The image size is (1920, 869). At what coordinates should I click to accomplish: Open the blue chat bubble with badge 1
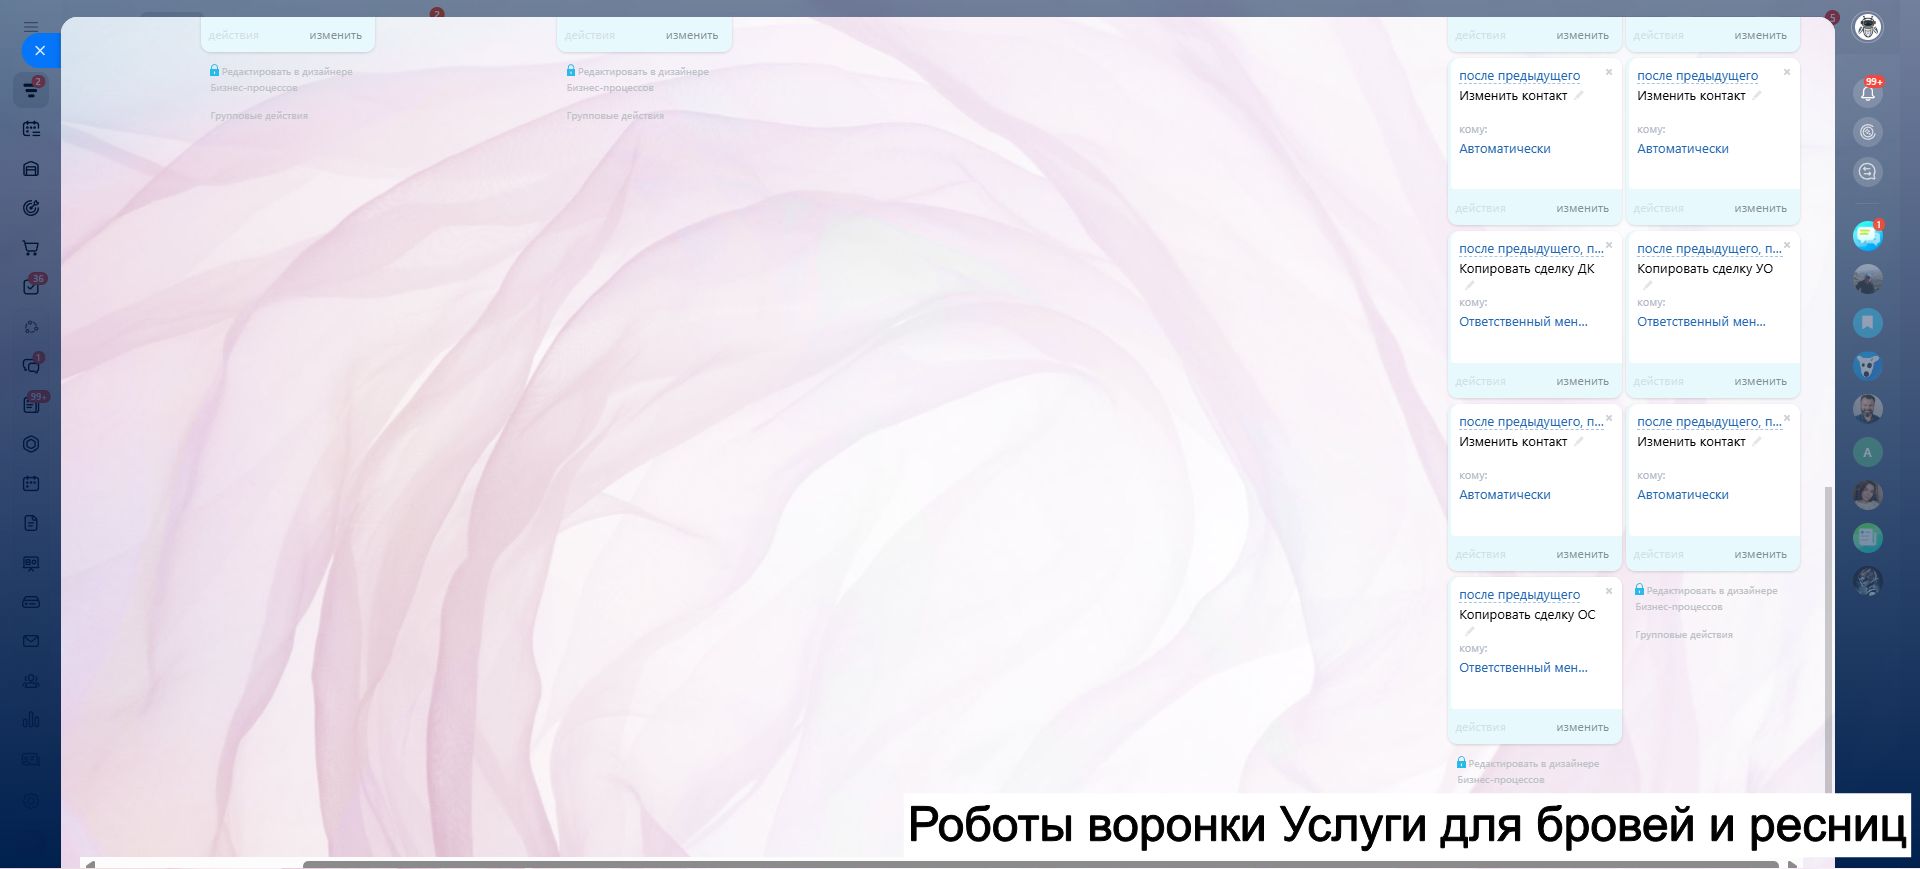click(1867, 235)
